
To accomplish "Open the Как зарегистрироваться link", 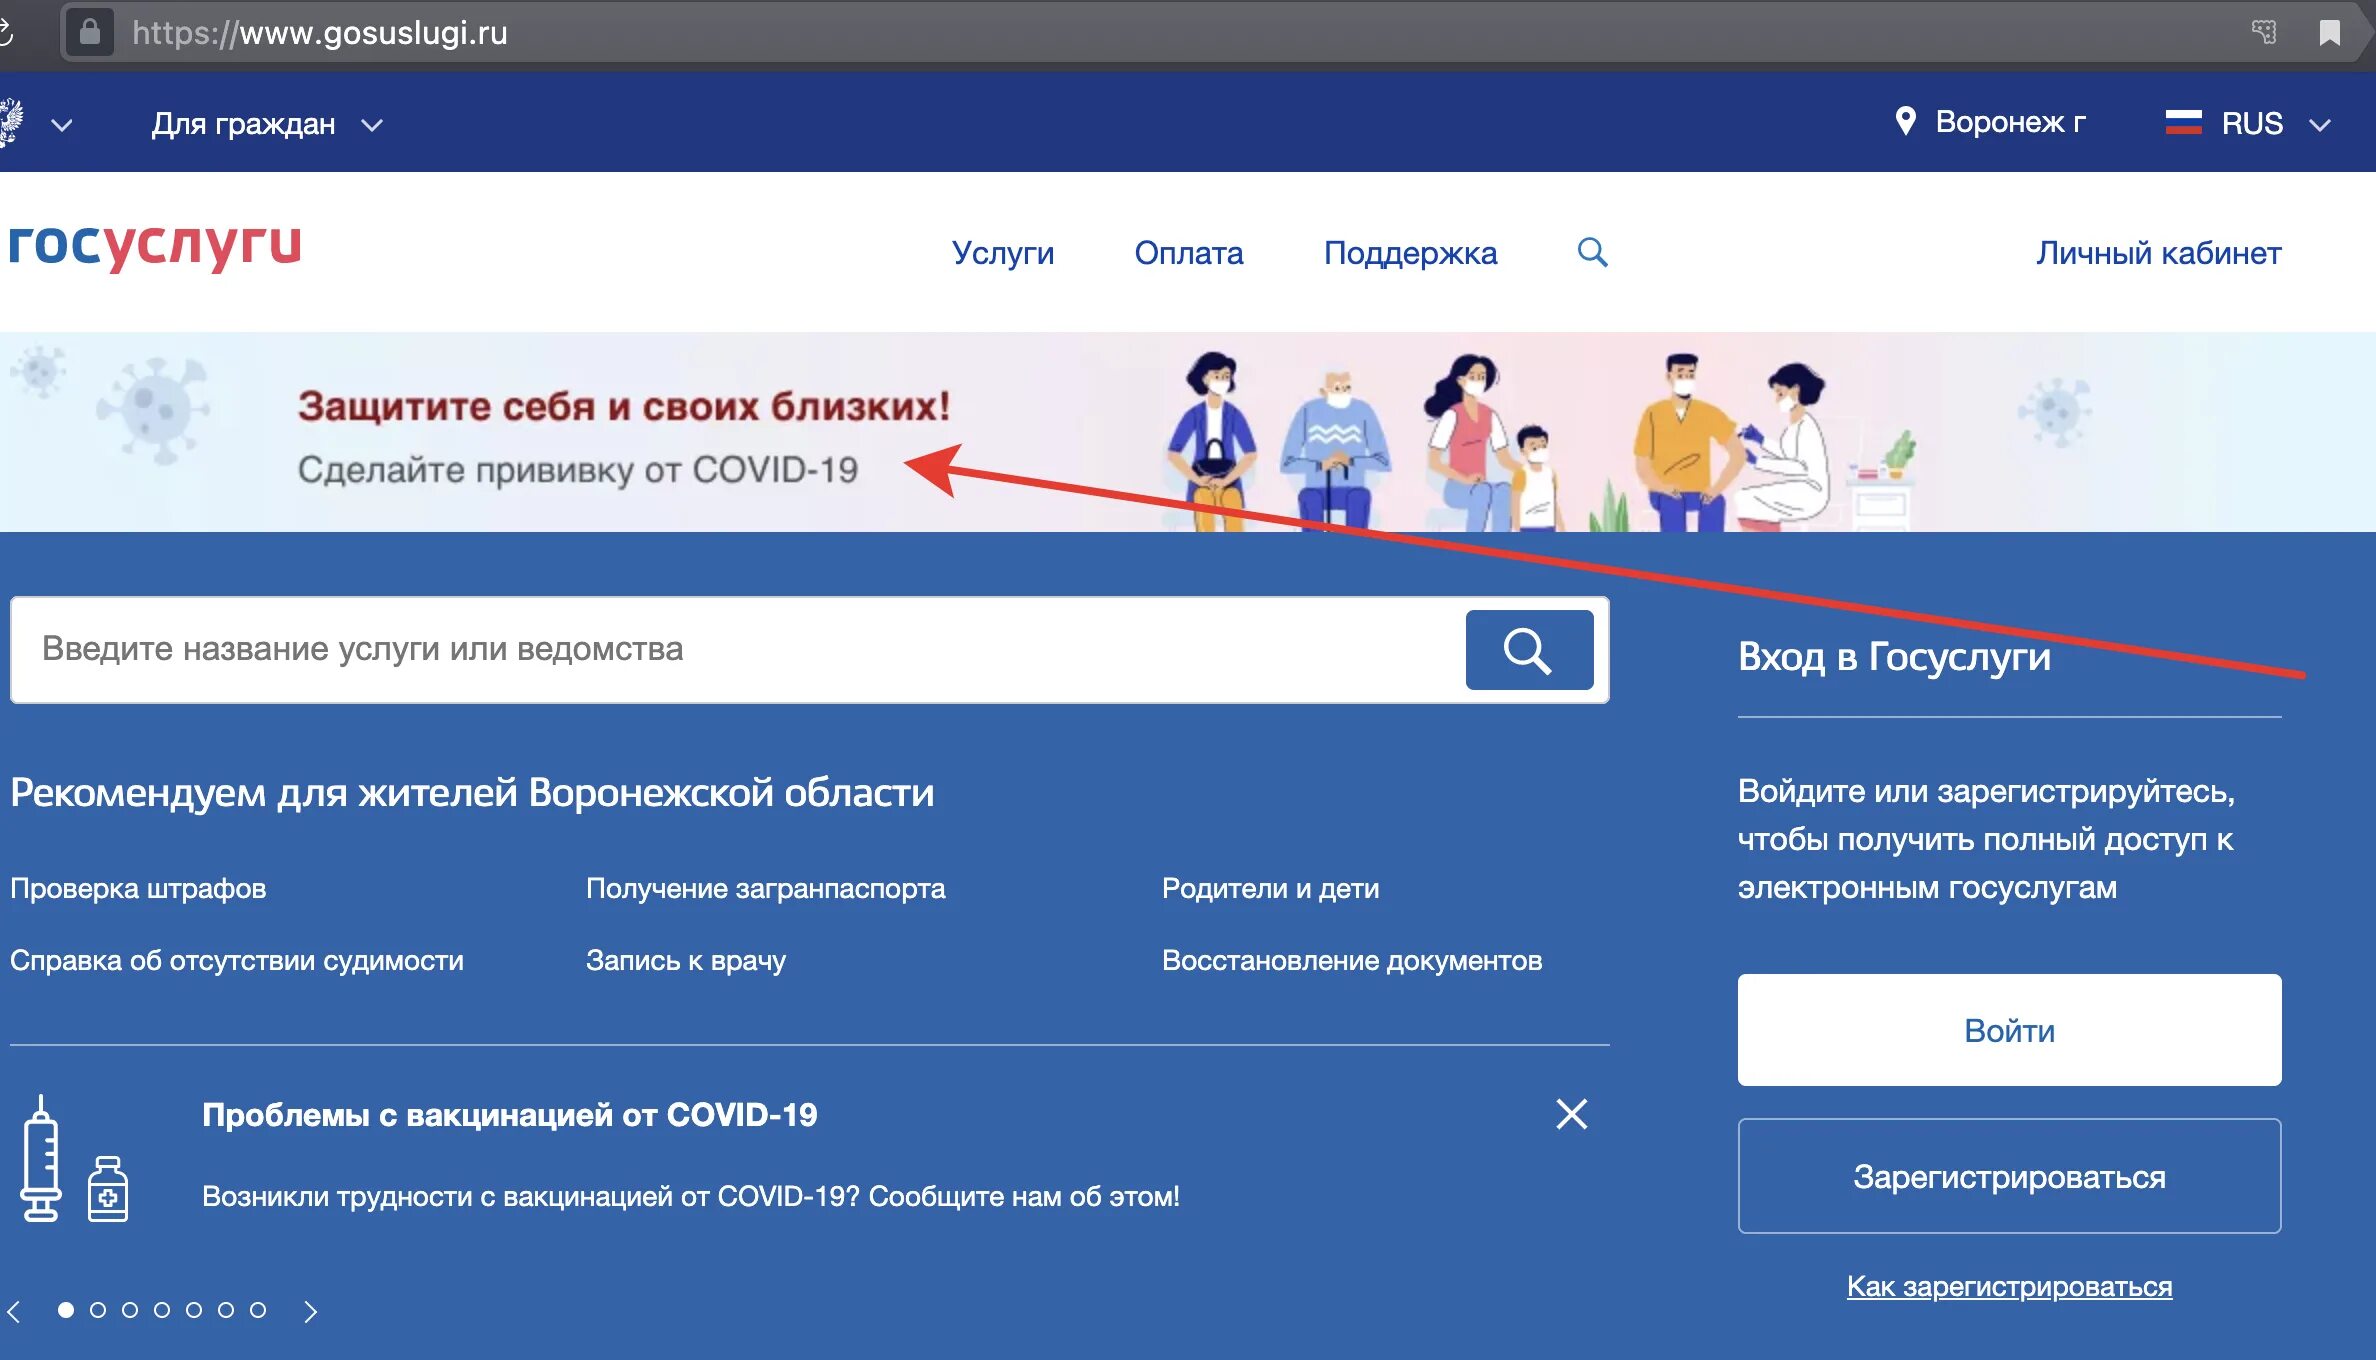I will pyautogui.click(x=2008, y=1286).
